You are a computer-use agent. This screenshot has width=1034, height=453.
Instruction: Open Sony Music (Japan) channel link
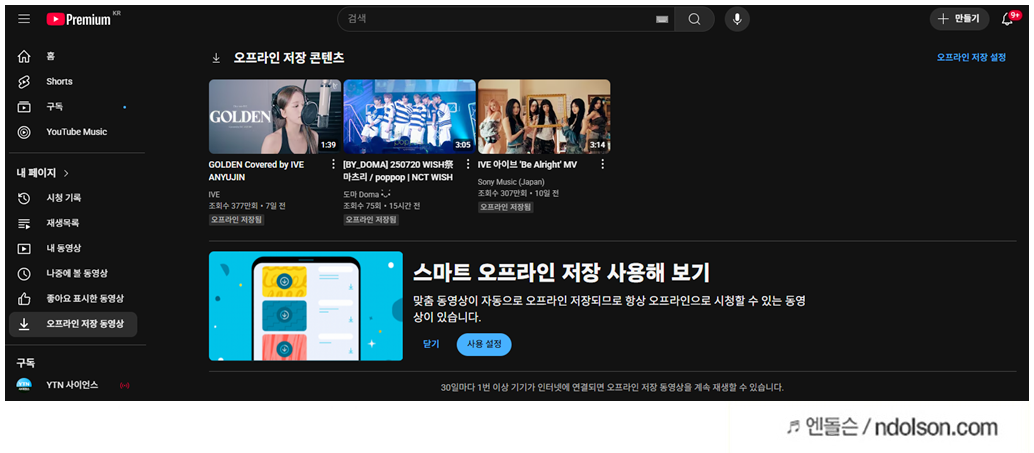point(511,182)
